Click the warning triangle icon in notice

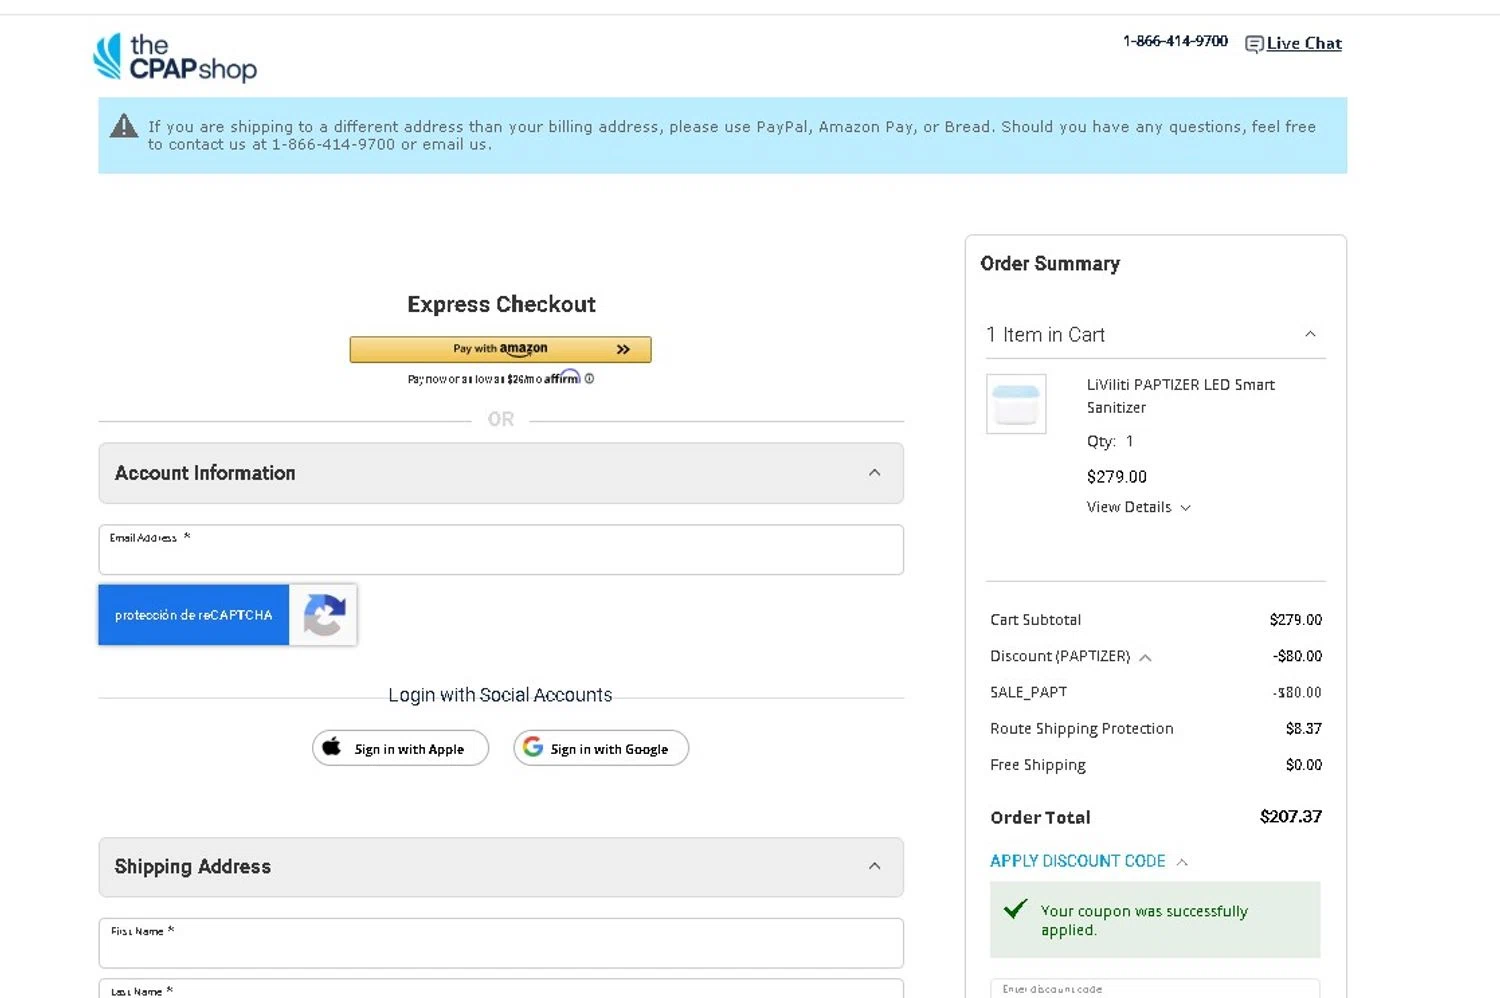(x=124, y=126)
